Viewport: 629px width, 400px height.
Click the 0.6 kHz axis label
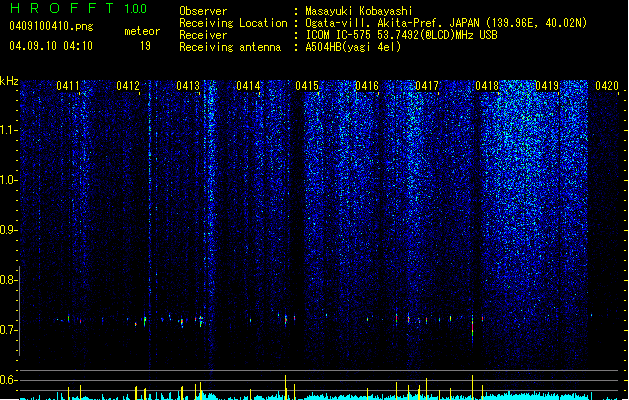pos(8,380)
